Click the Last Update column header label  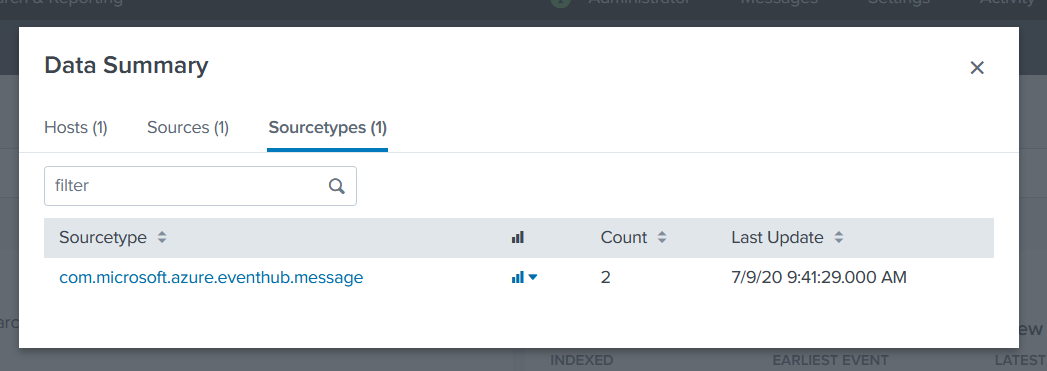pyautogui.click(x=777, y=238)
